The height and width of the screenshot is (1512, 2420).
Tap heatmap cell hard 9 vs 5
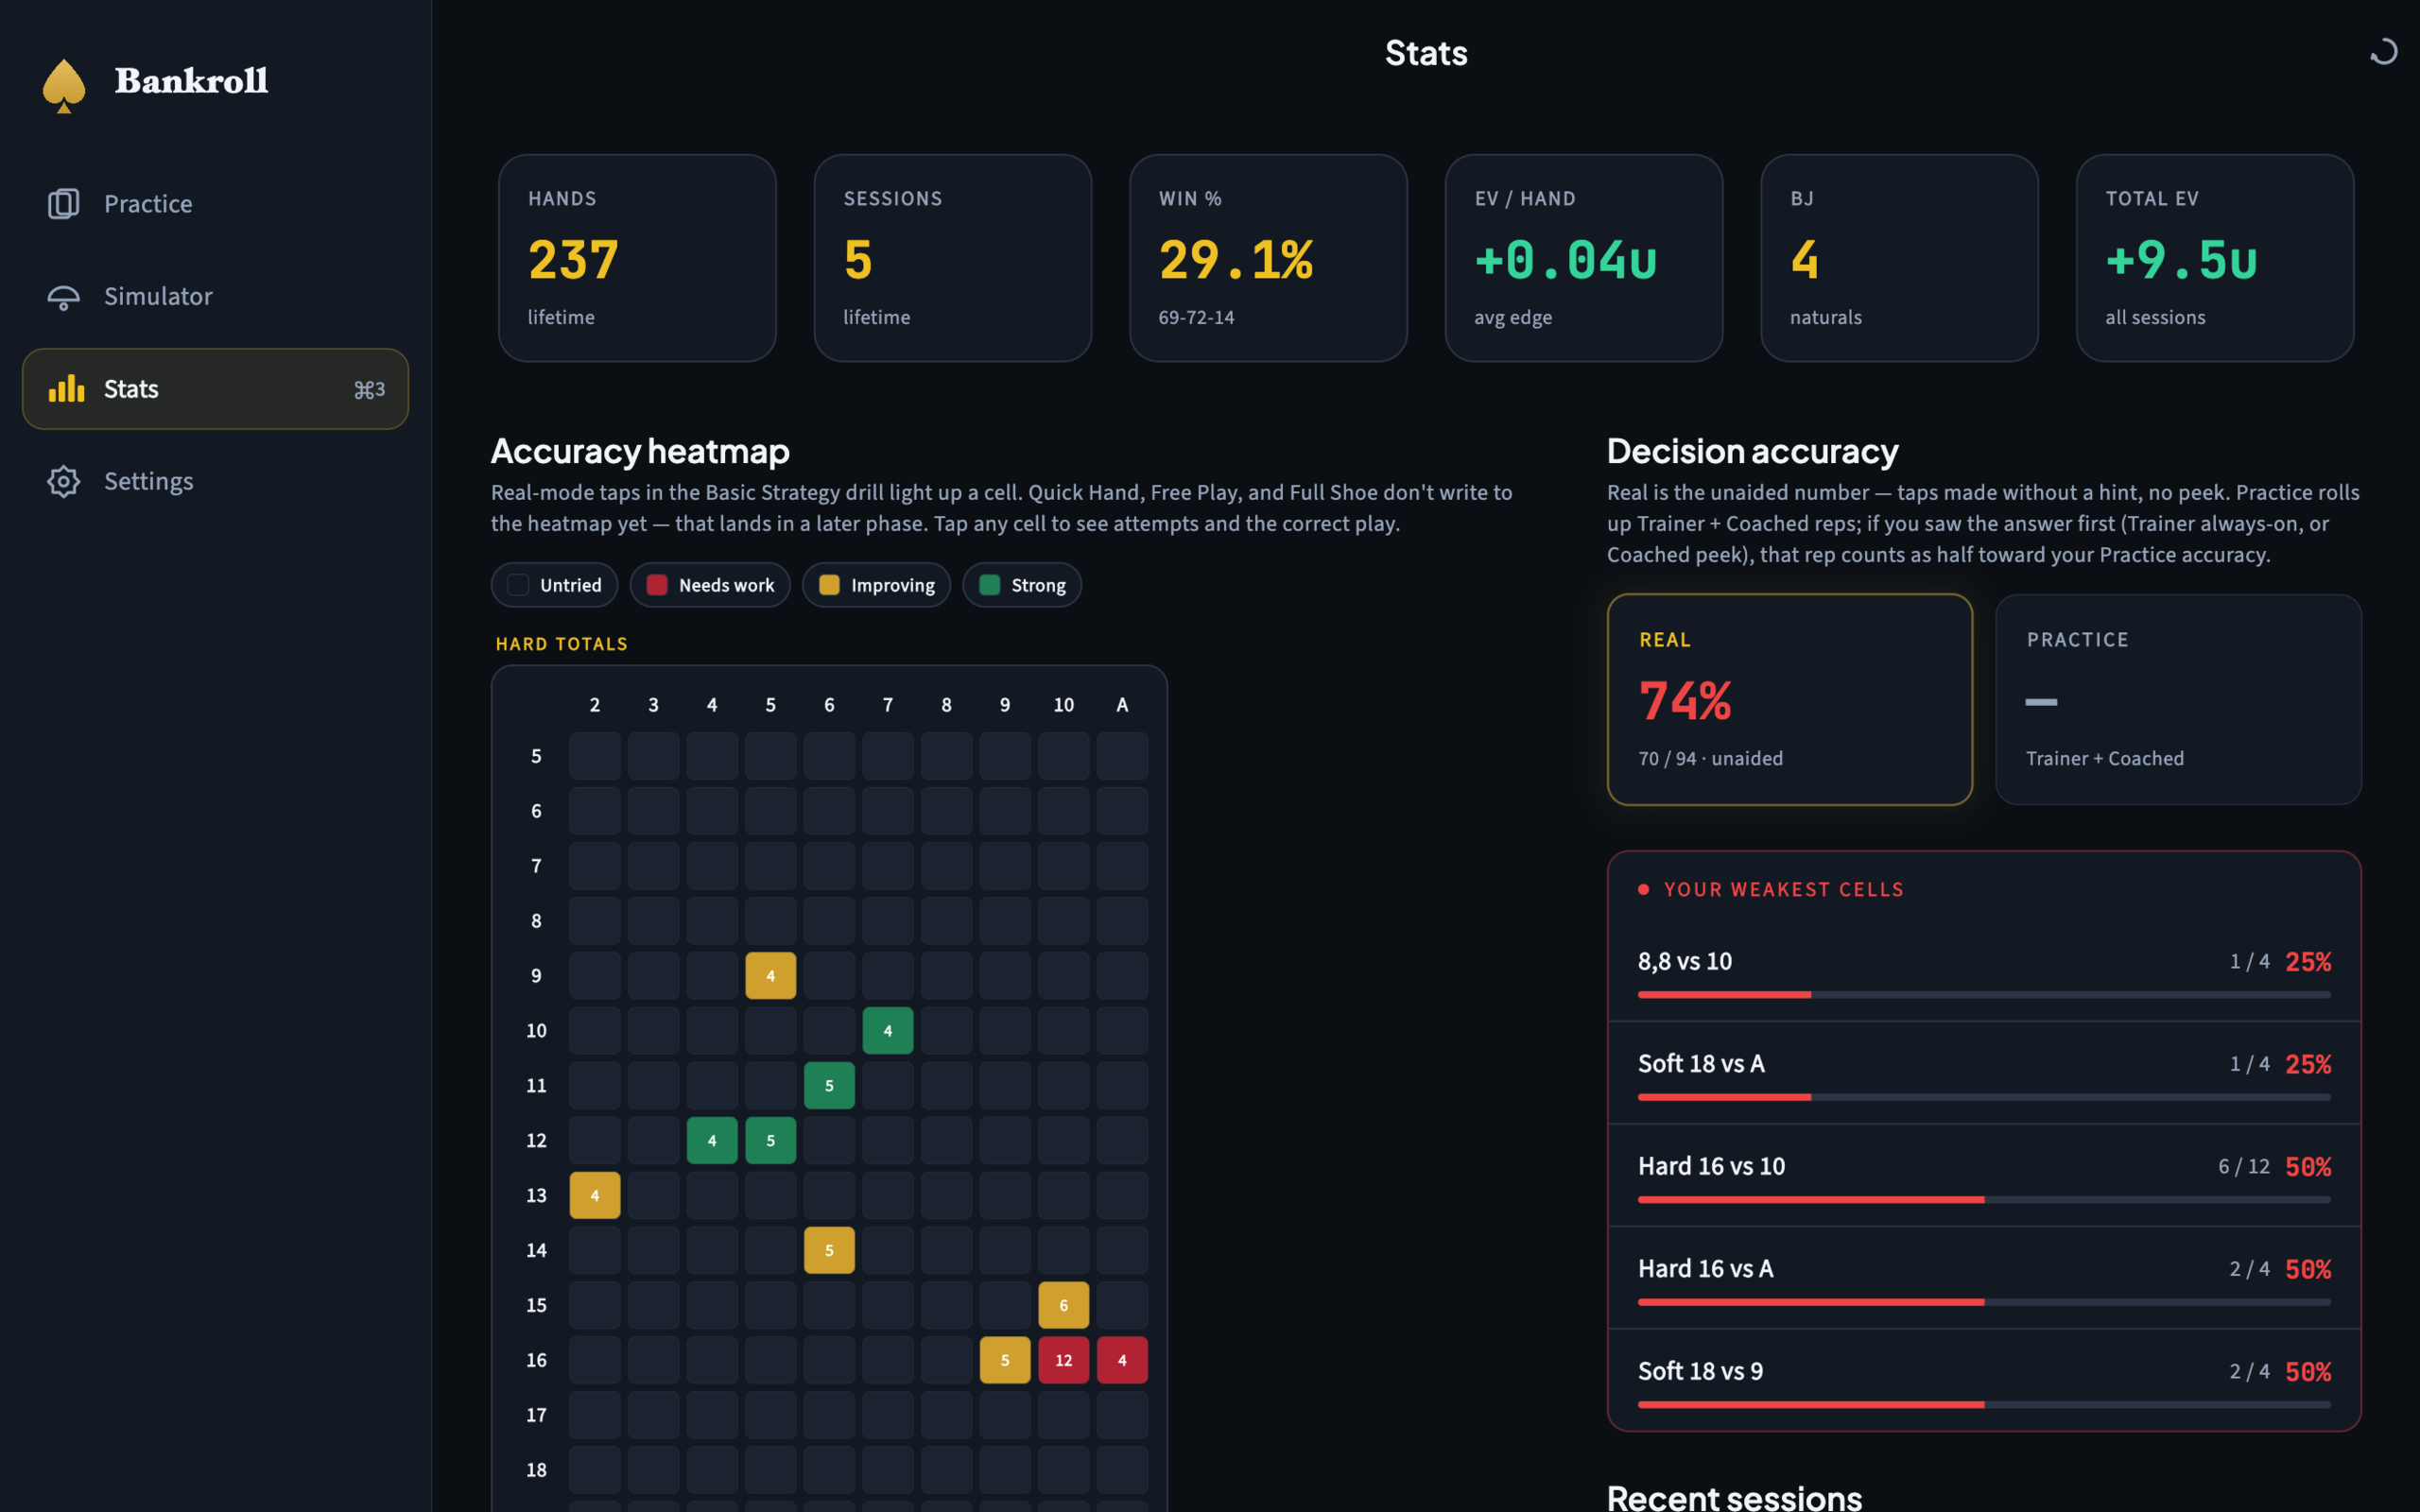coord(770,975)
